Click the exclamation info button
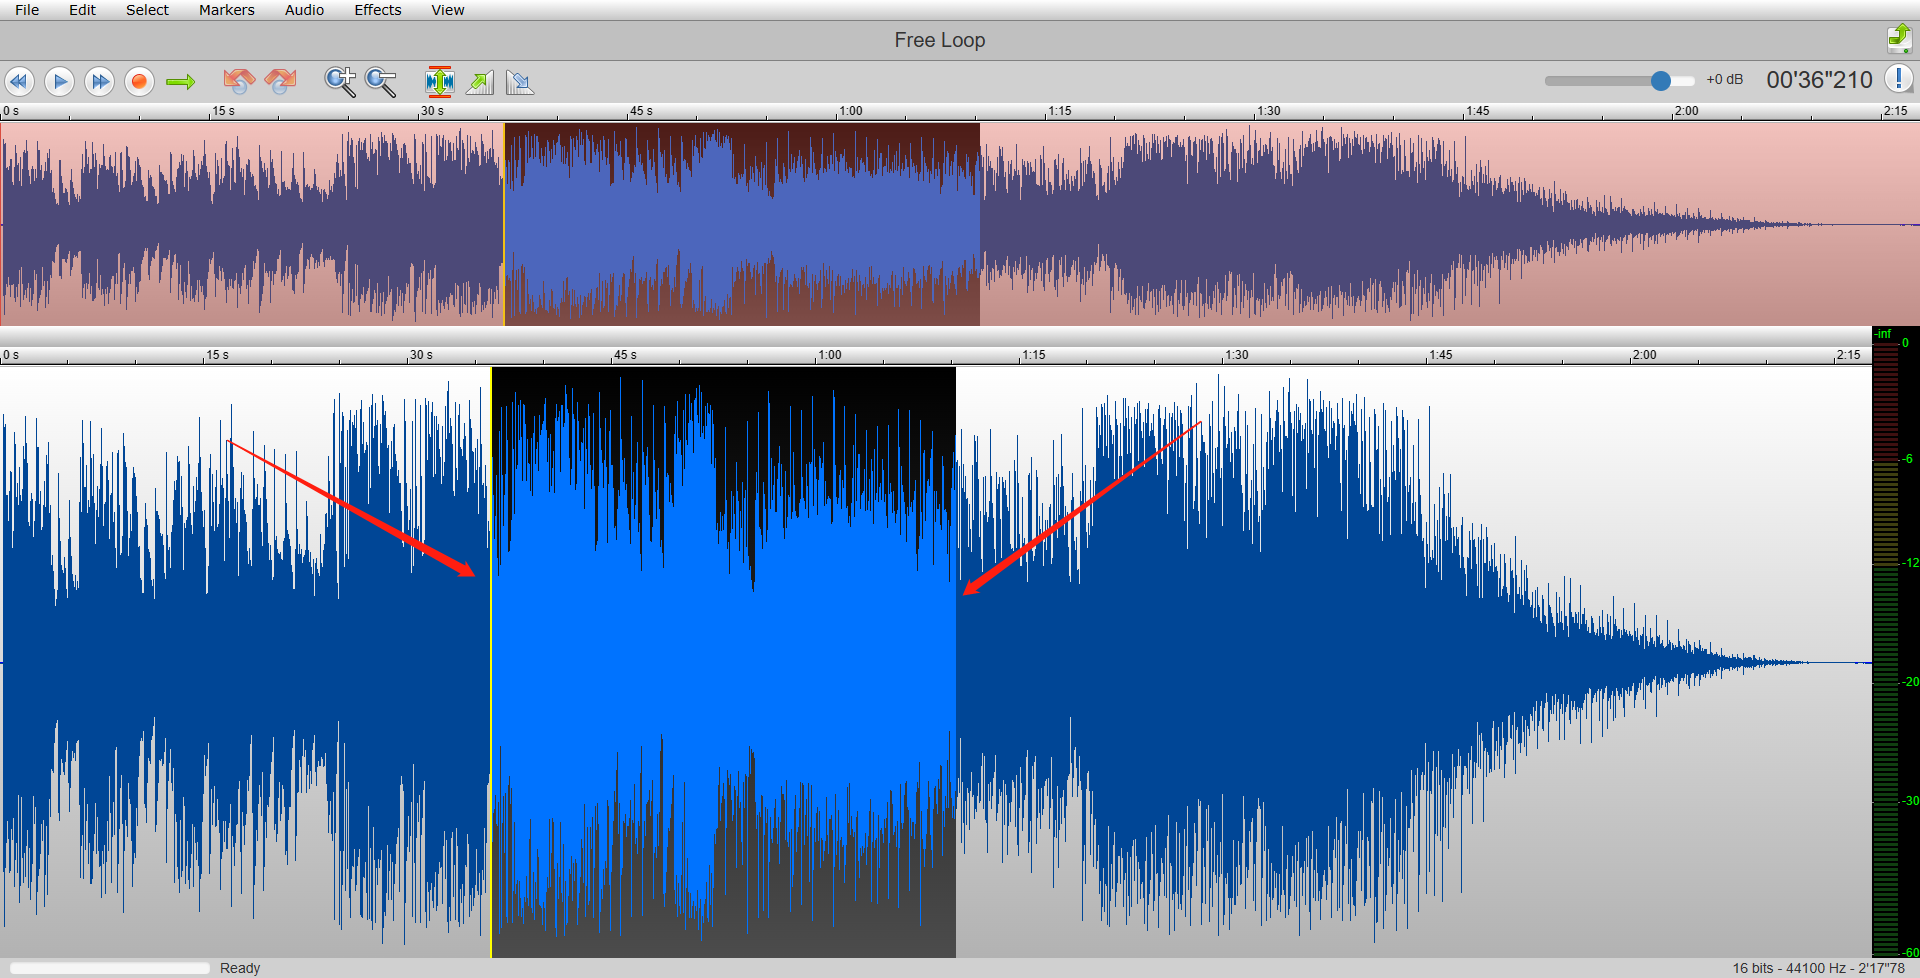Image resolution: width=1920 pixels, height=978 pixels. click(x=1898, y=79)
